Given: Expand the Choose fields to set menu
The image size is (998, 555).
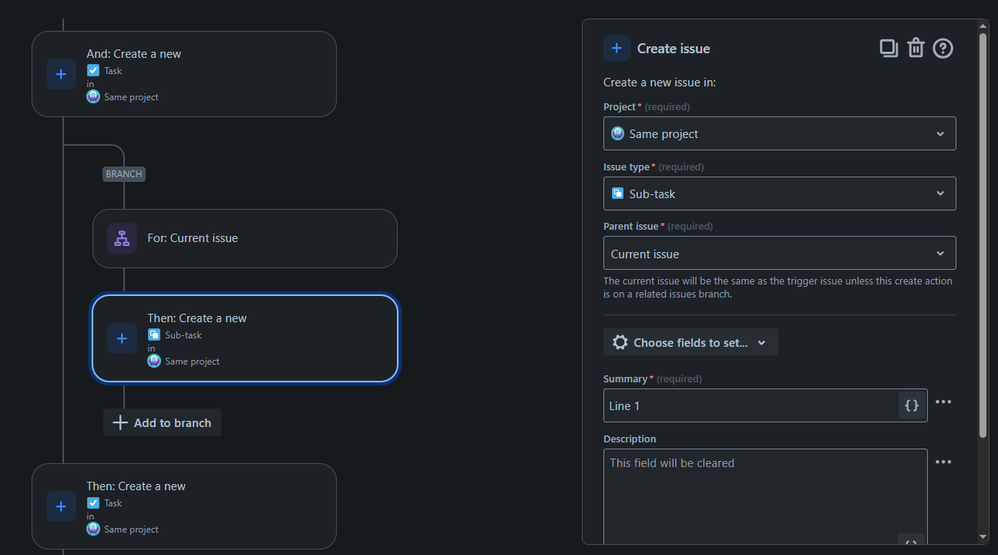Looking at the screenshot, I should (691, 342).
